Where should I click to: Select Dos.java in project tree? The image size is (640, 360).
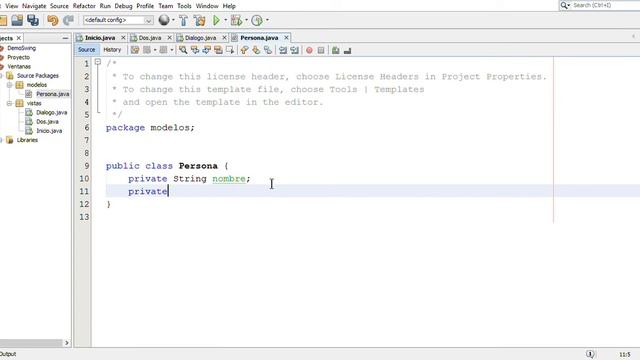[47, 122]
